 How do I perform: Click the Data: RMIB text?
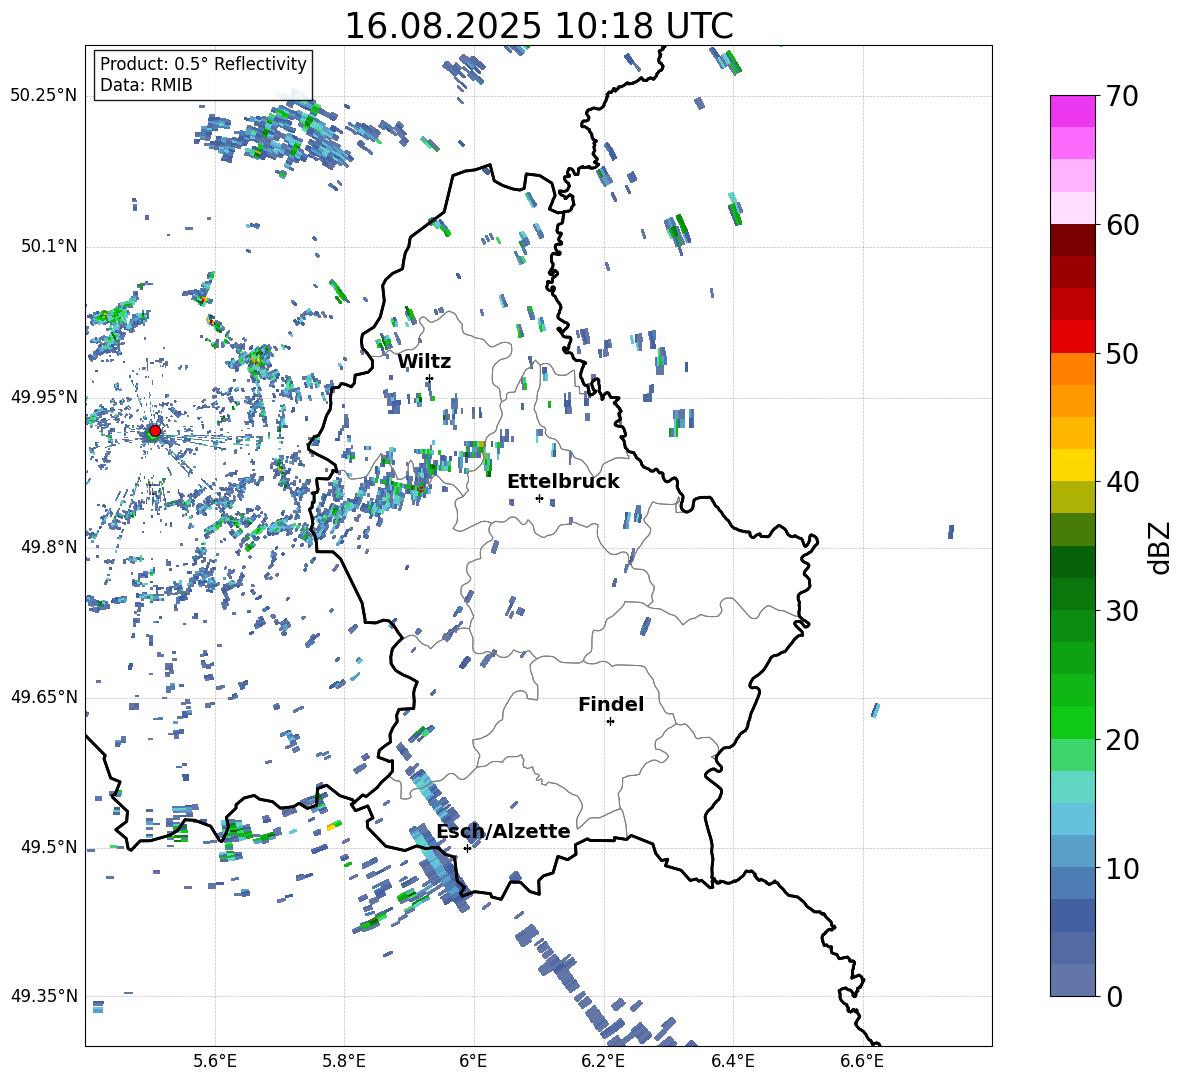[146, 85]
